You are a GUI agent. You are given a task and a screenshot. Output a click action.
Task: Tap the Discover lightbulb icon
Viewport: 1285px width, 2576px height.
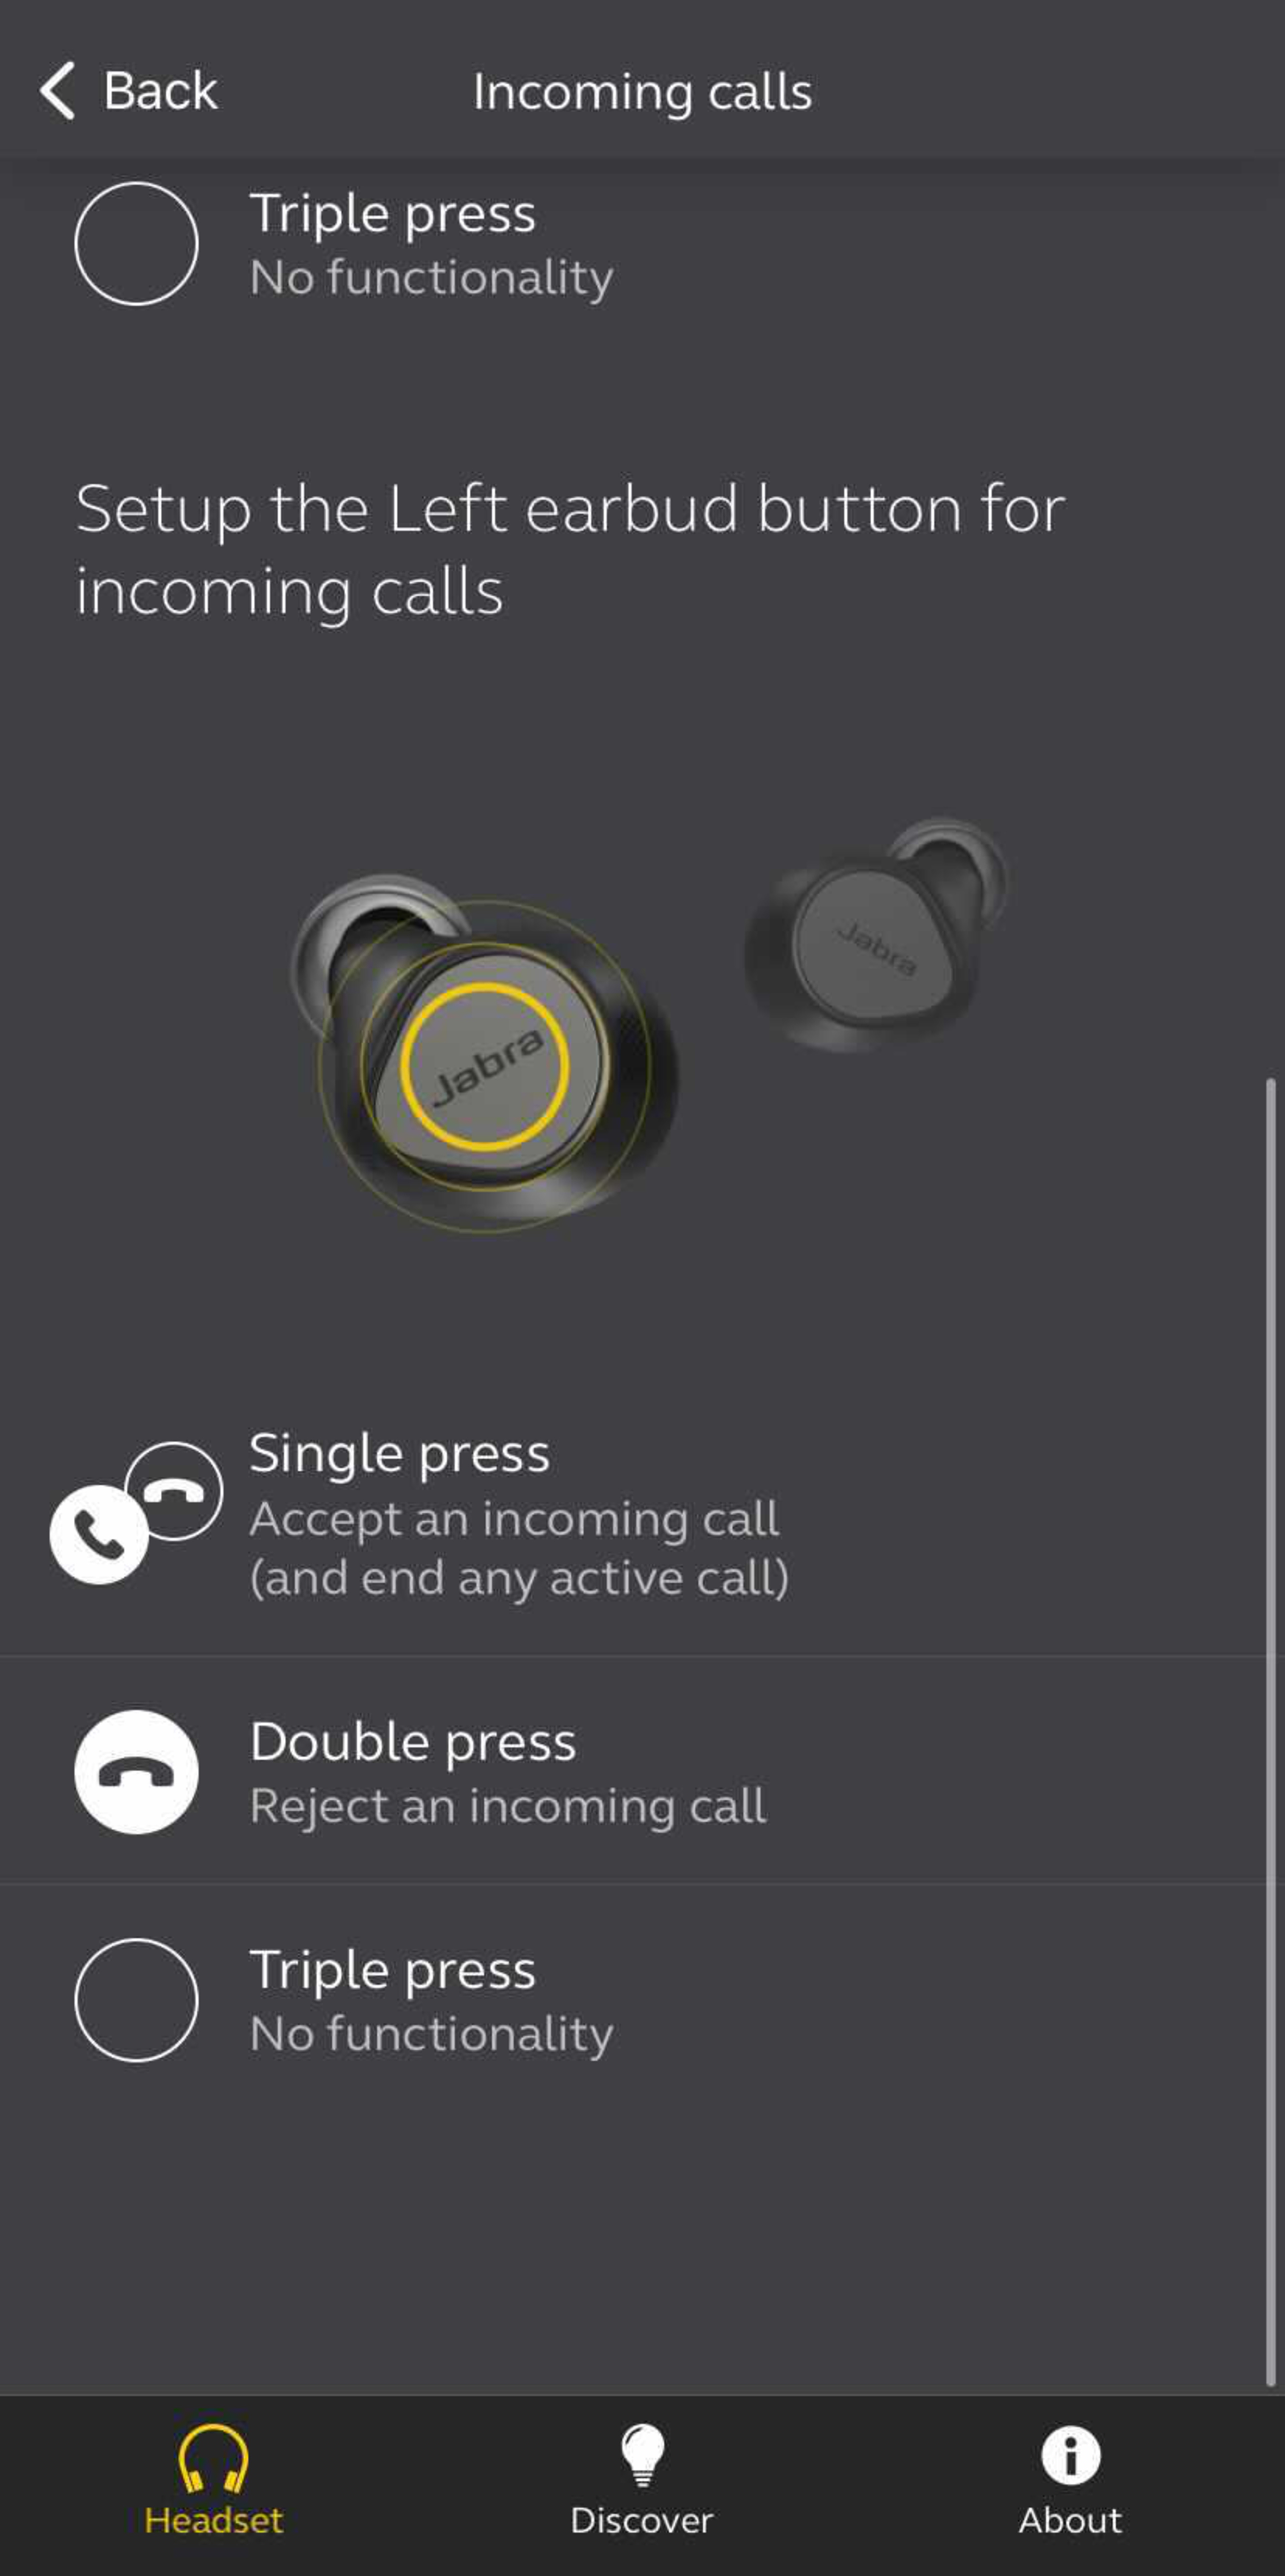642,2455
